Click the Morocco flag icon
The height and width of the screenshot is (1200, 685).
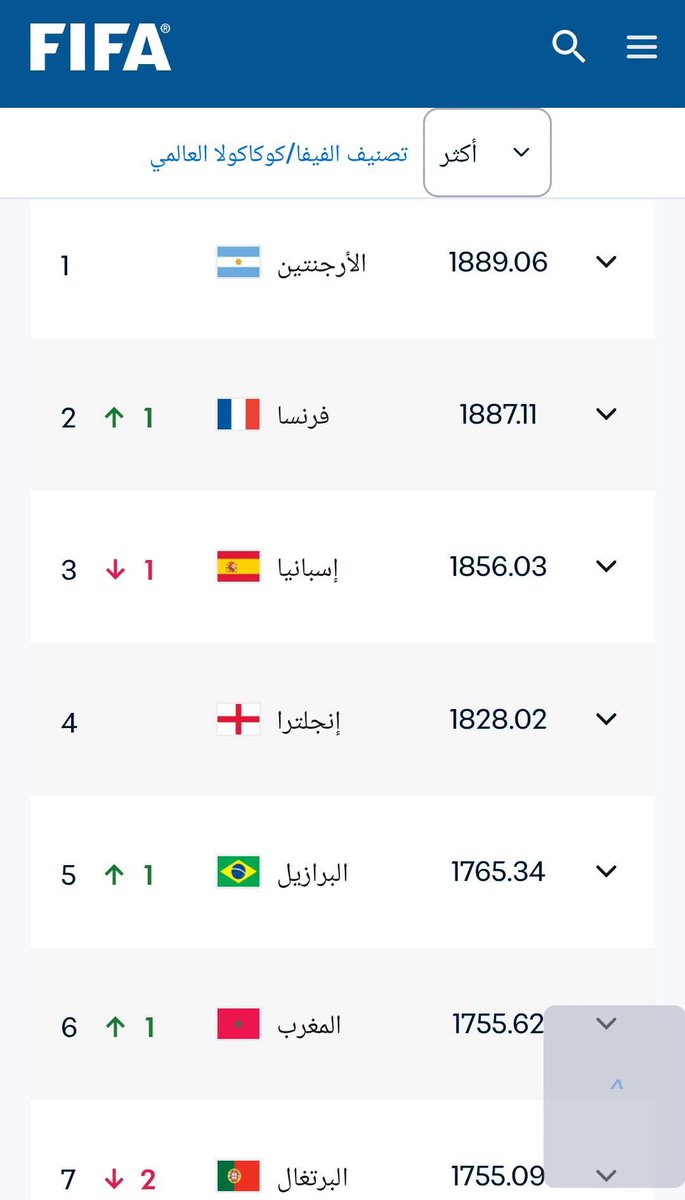tap(238, 1024)
